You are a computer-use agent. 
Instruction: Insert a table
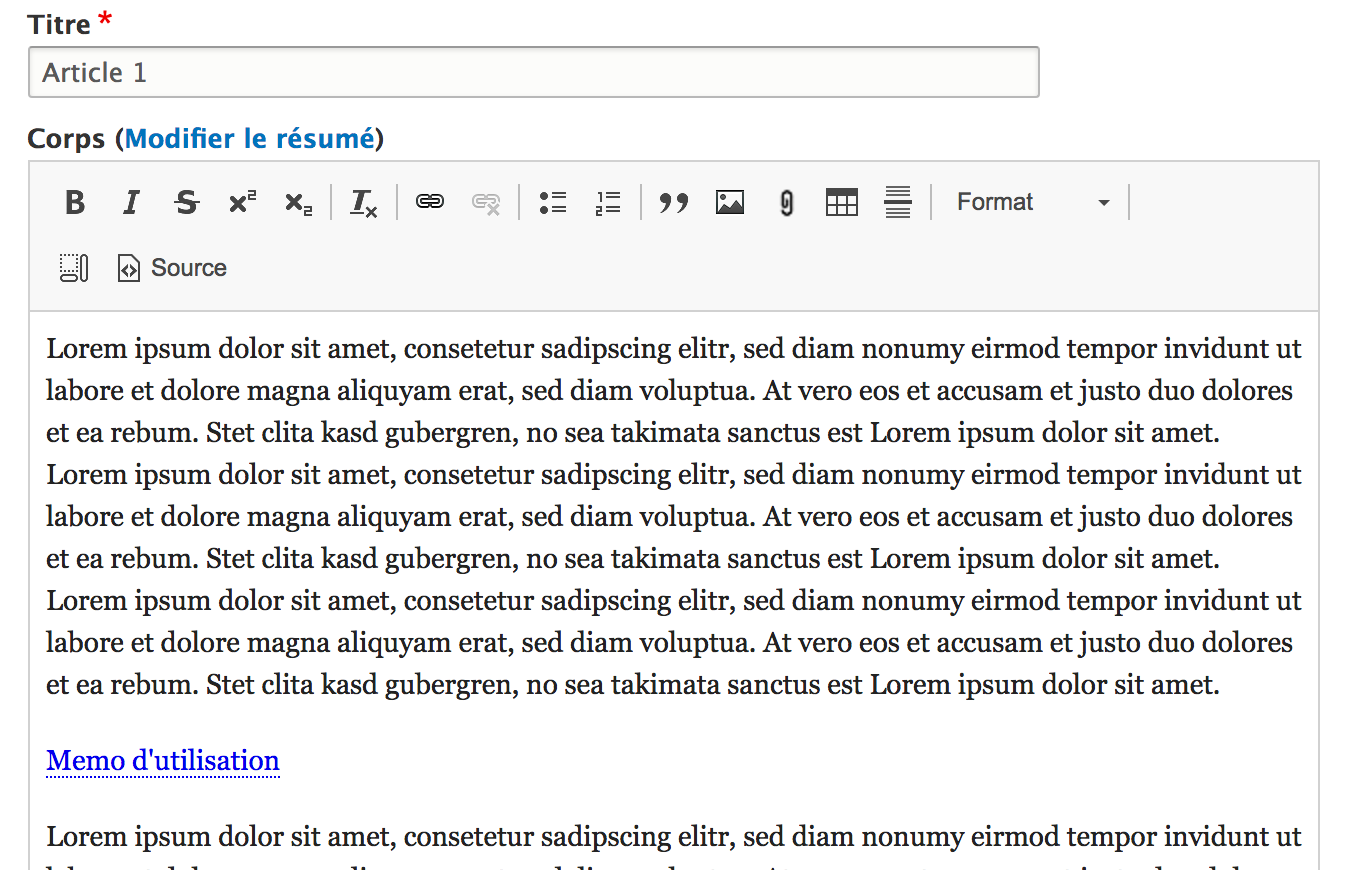coord(842,203)
